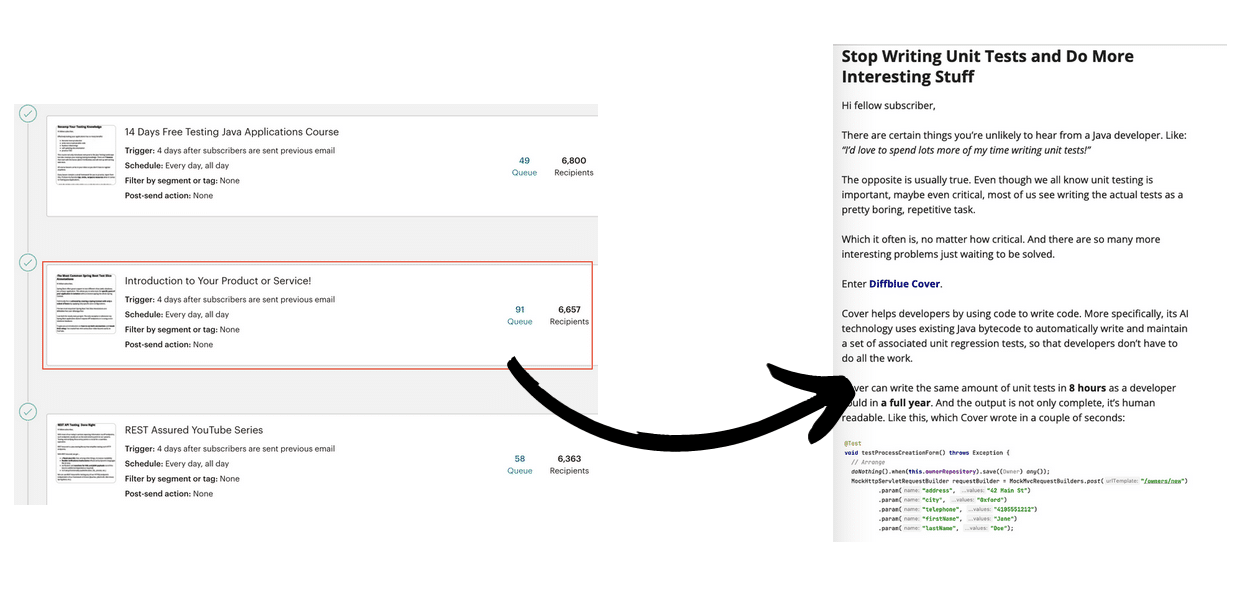Click the Trigger line of 14 Days course email
The height and width of the screenshot is (610, 1258).
point(230,150)
